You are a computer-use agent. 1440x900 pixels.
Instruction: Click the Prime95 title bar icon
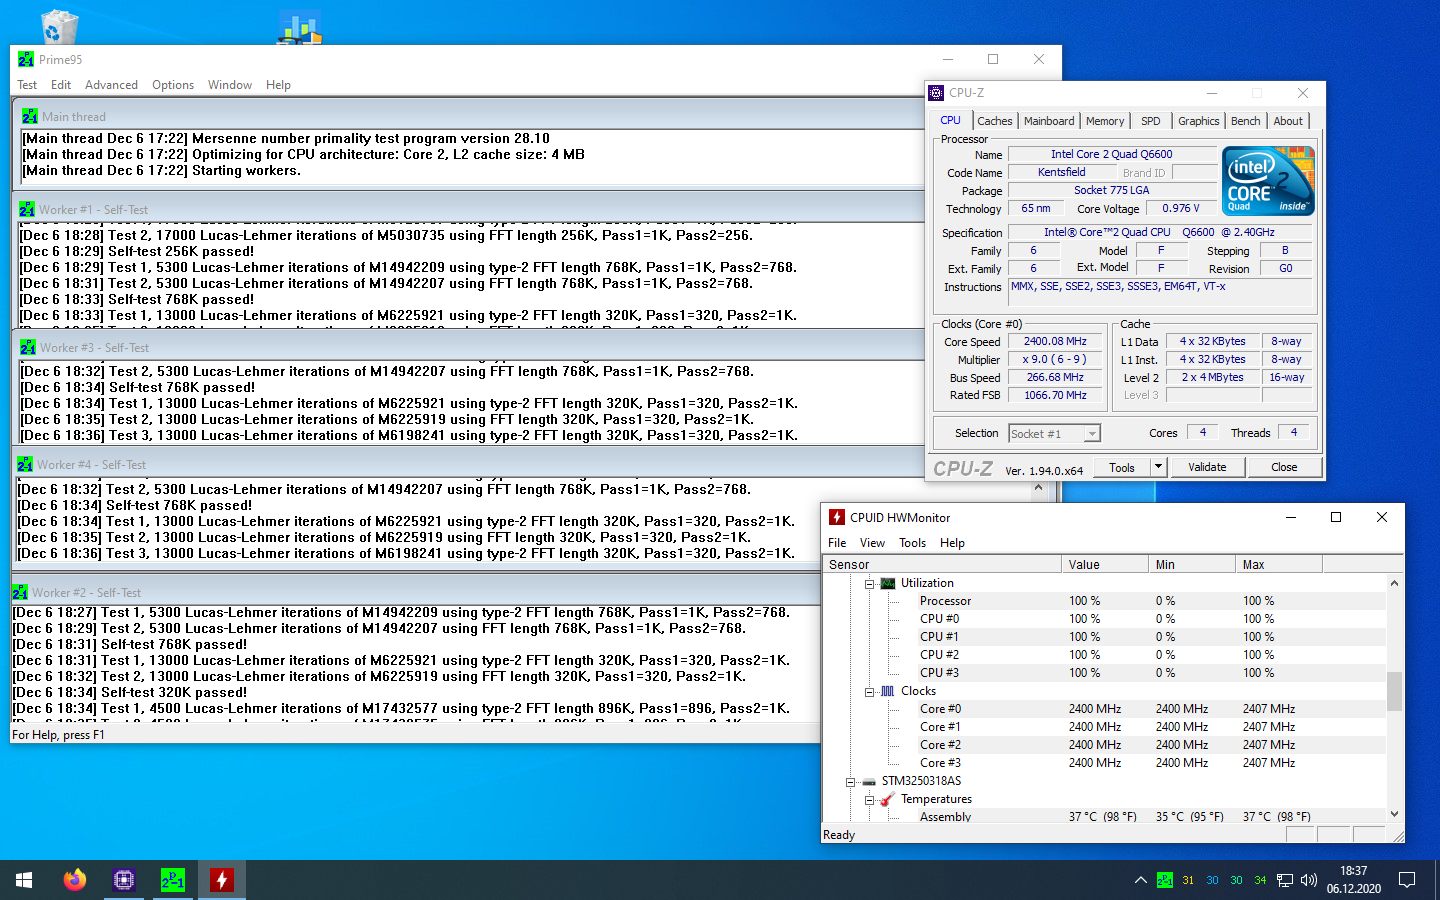(x=26, y=60)
